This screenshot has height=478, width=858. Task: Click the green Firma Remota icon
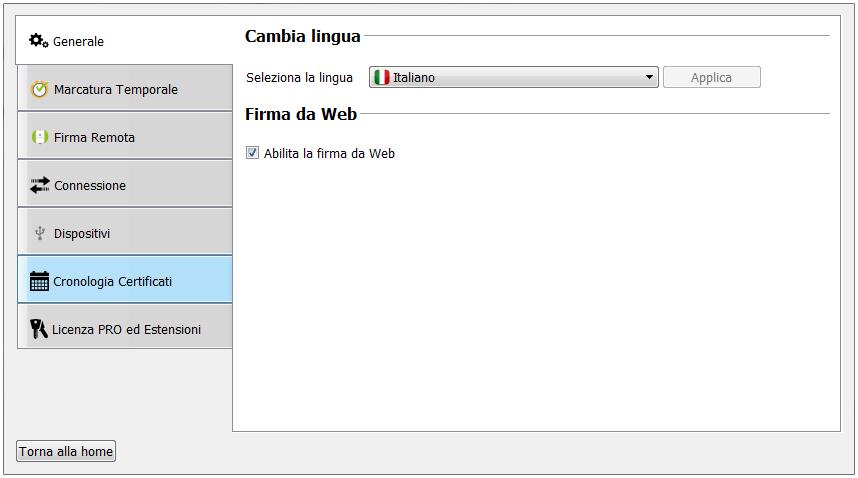(40, 137)
